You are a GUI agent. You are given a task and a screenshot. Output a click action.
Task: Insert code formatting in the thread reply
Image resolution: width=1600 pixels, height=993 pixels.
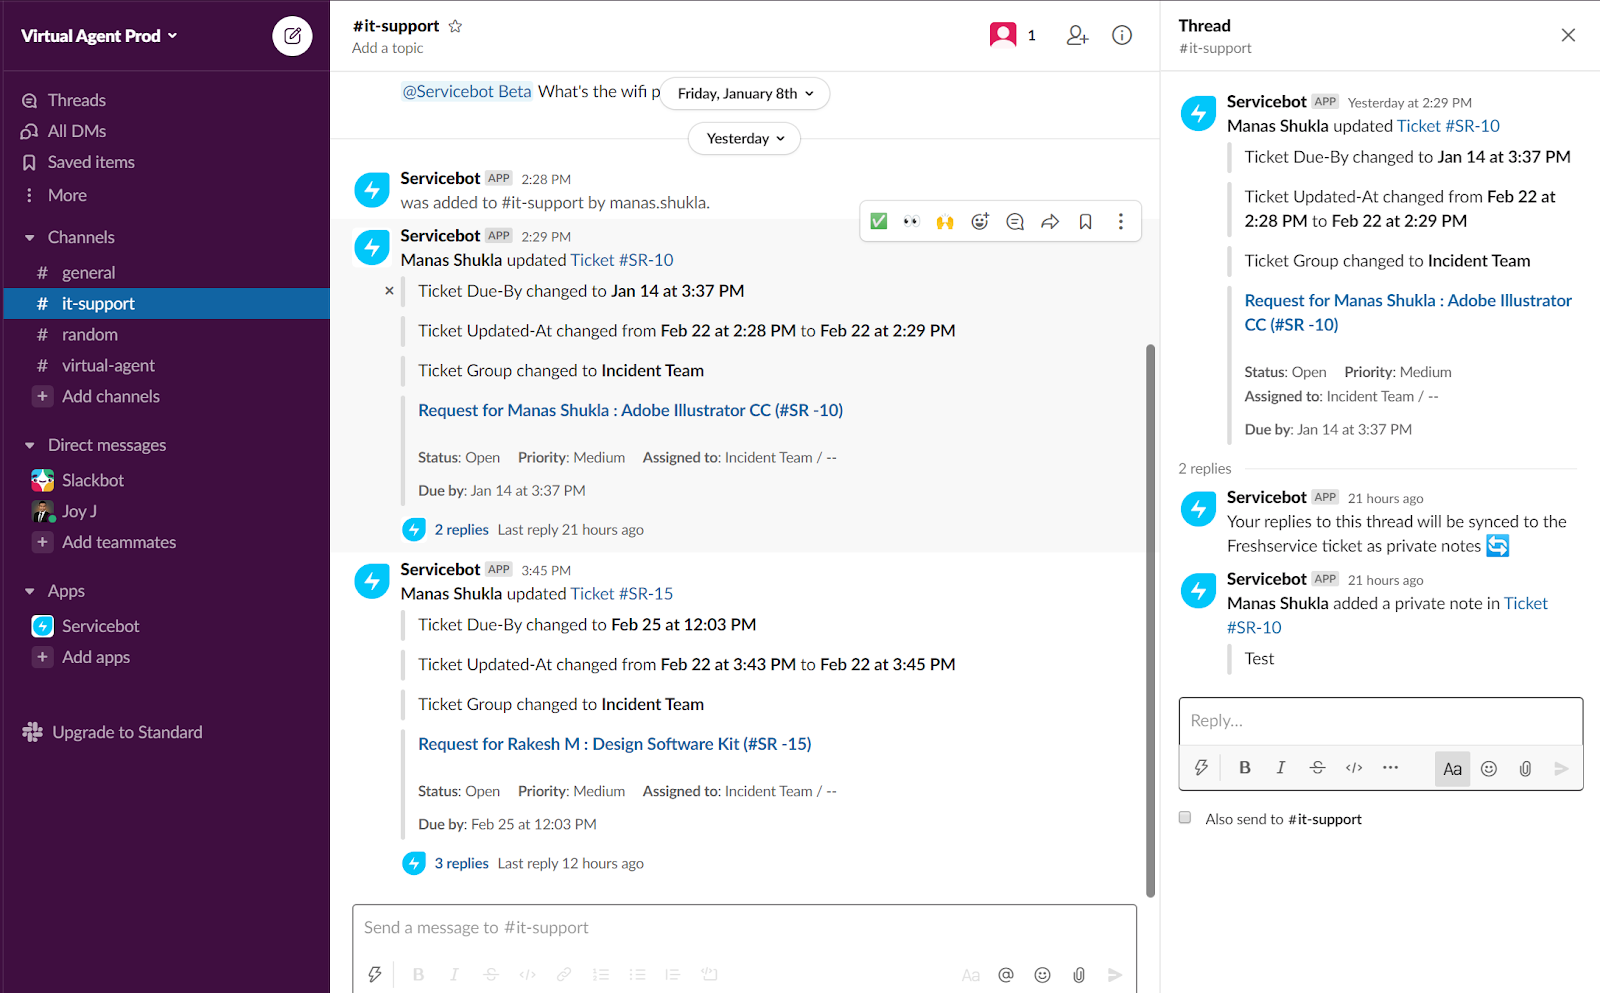click(x=1354, y=767)
